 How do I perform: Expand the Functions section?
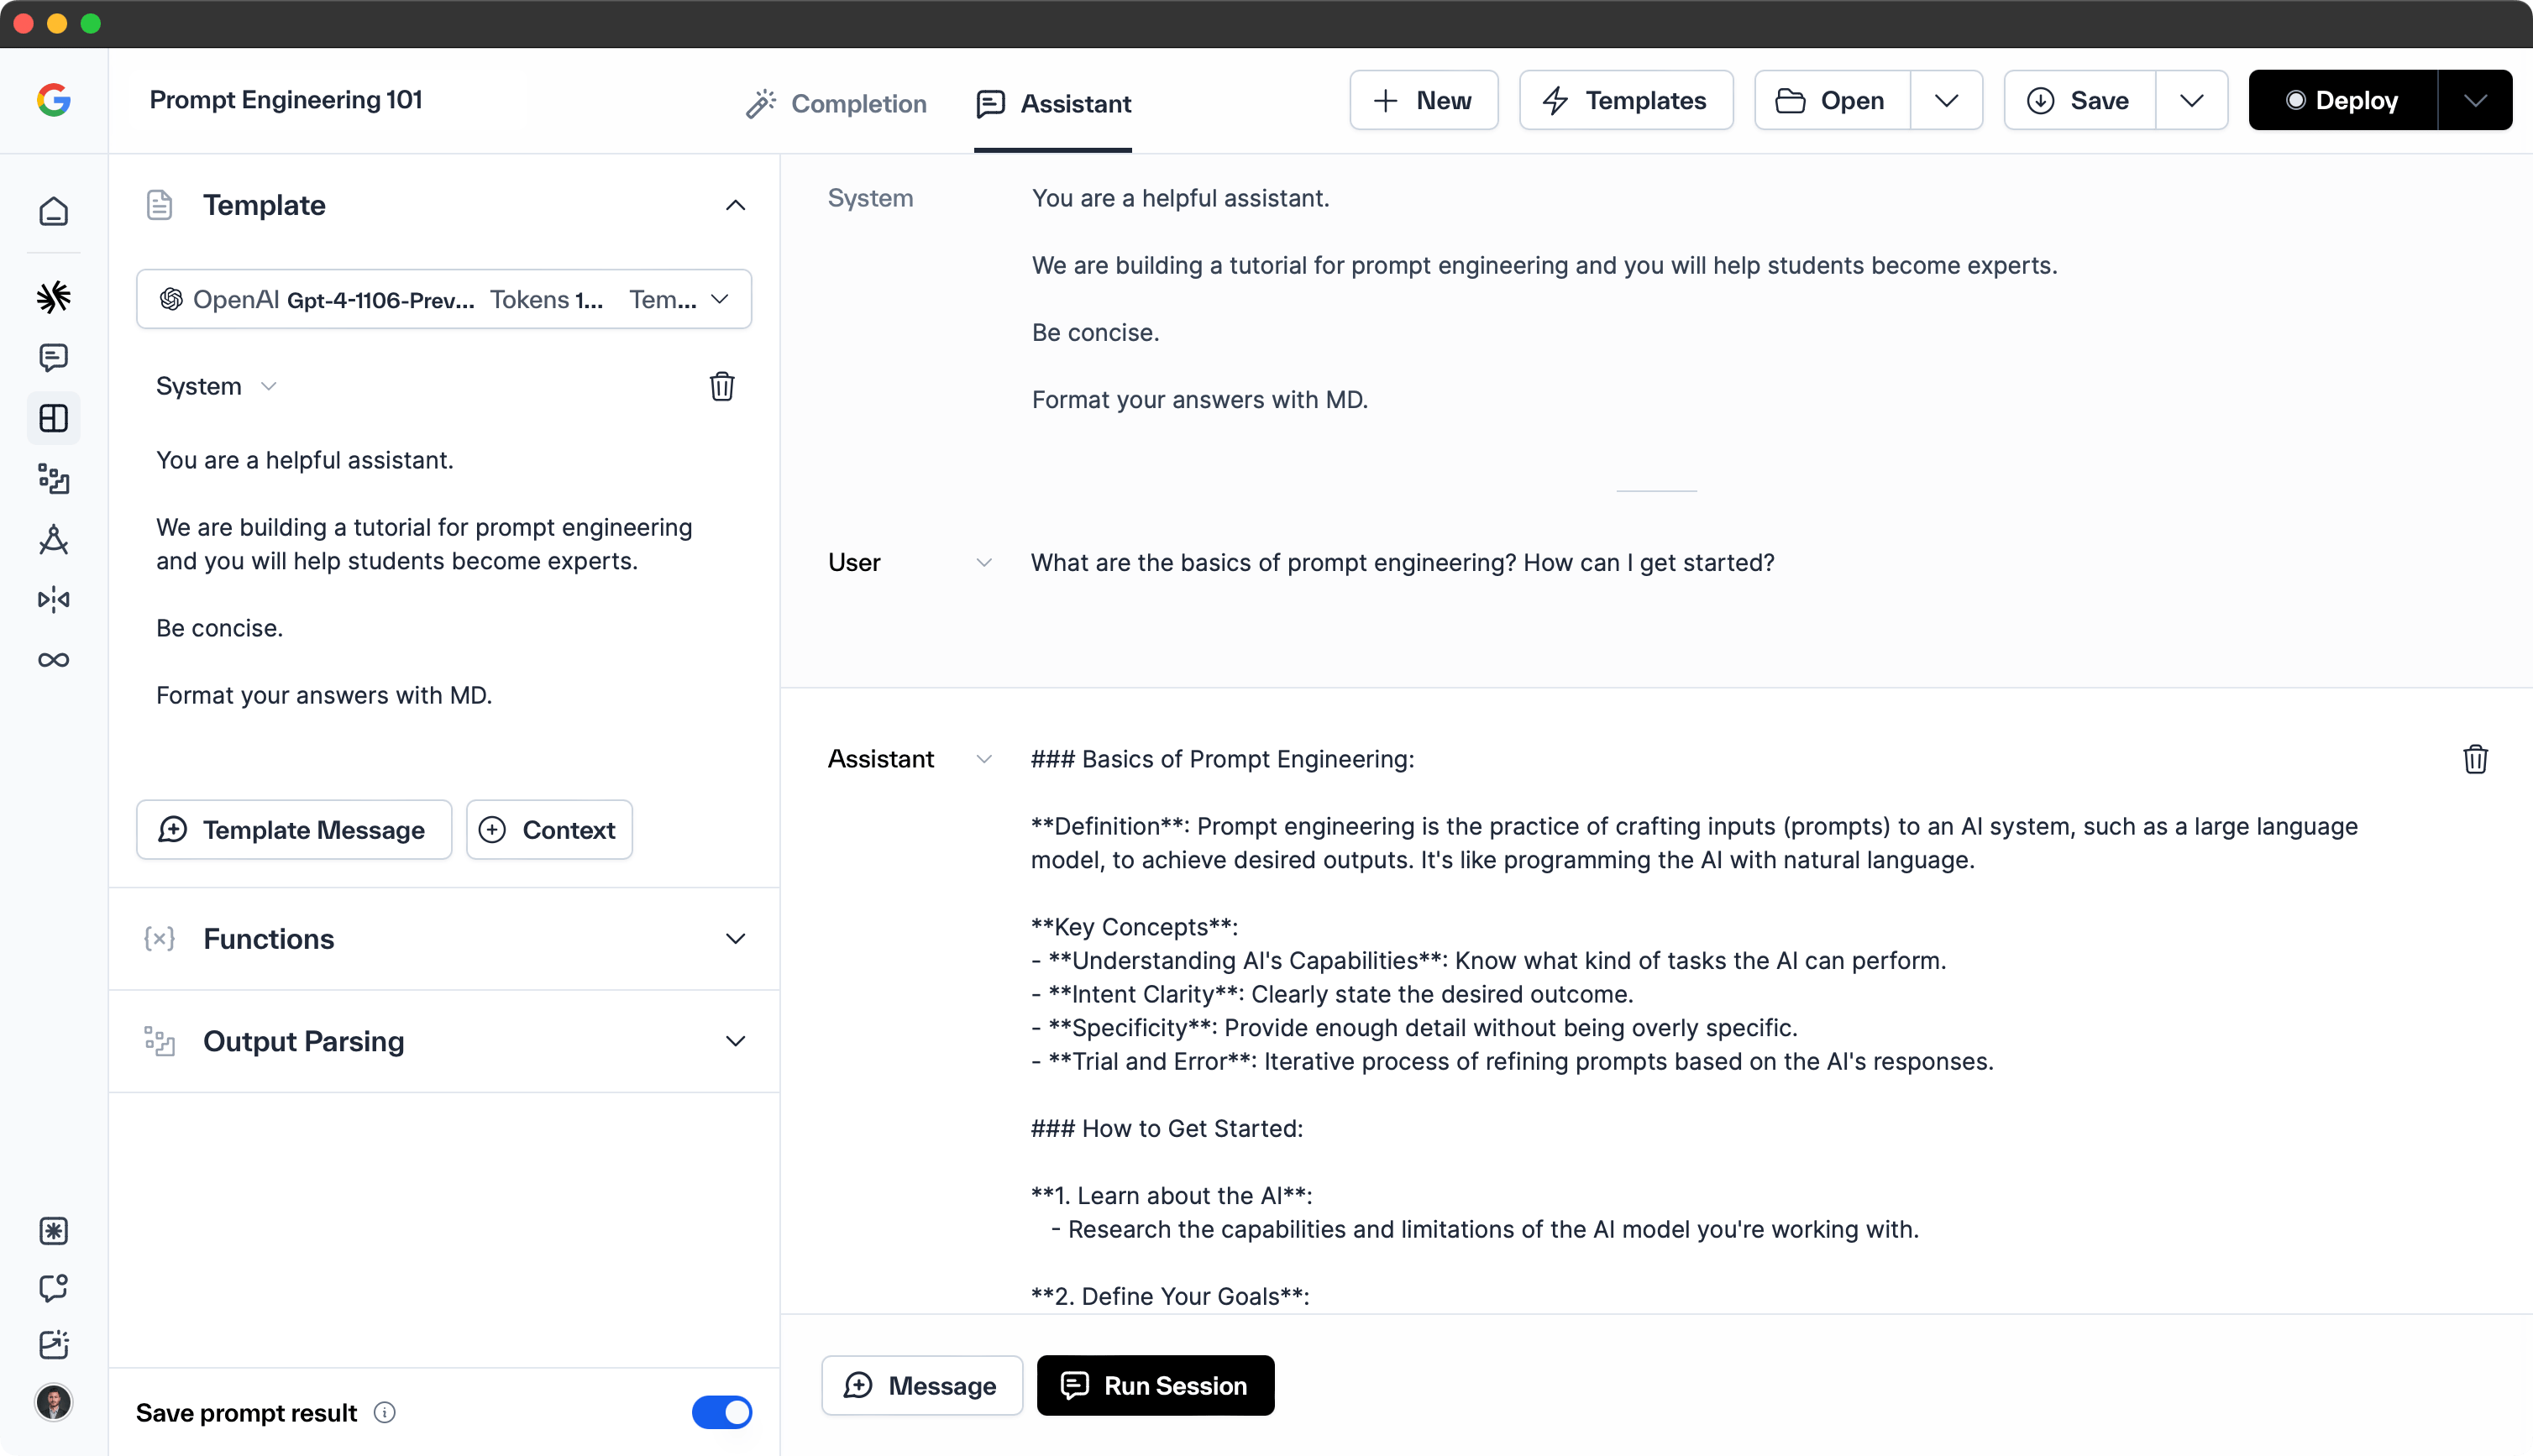pos(735,939)
